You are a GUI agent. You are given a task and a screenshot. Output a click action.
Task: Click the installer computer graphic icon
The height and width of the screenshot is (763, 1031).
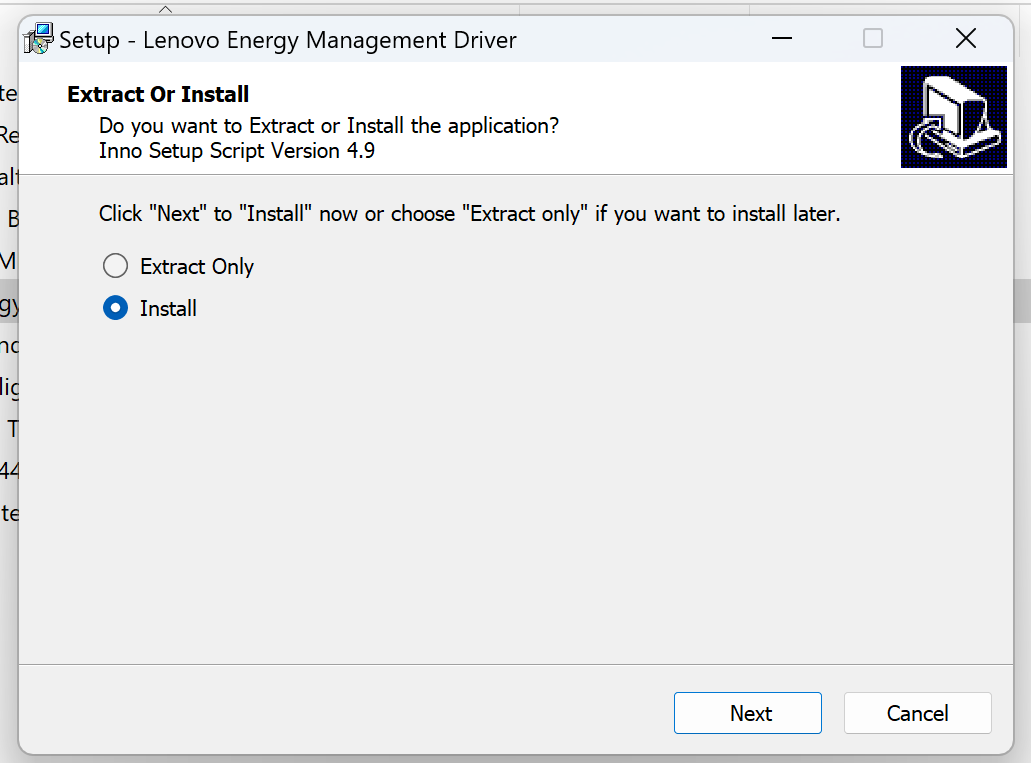(953, 117)
